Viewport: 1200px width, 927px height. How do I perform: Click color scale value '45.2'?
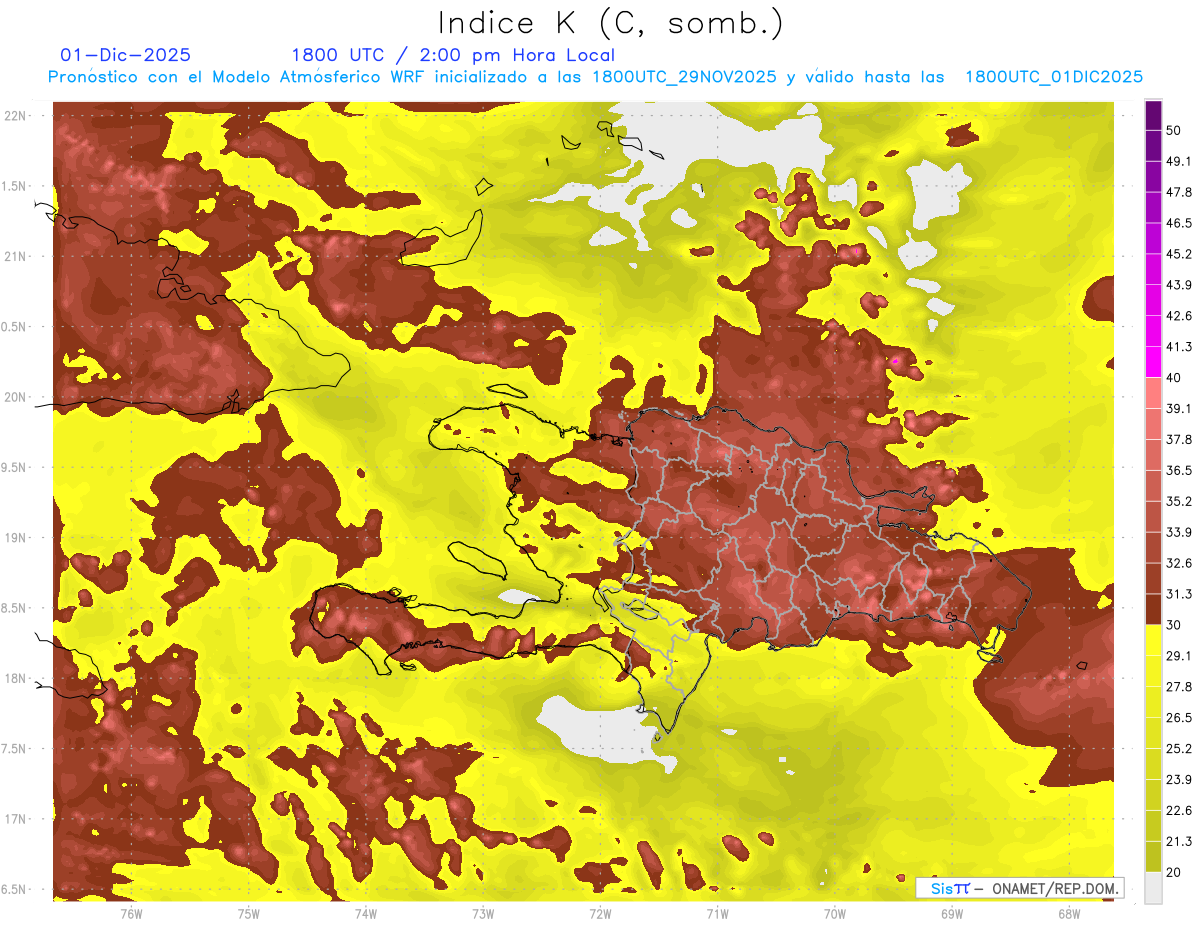pos(1179,254)
